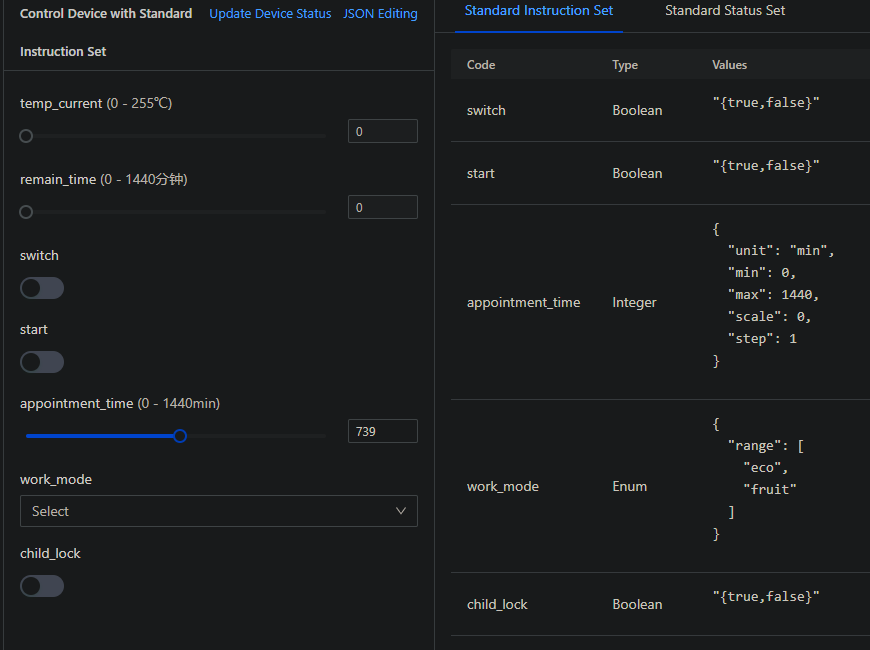This screenshot has height=650, width=870.
Task: Click the Update Device Status link
Action: [x=270, y=14]
